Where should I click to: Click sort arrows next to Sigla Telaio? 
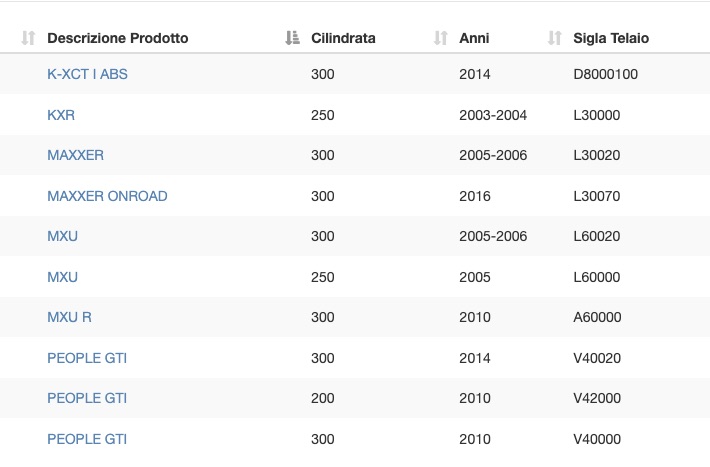pos(555,38)
